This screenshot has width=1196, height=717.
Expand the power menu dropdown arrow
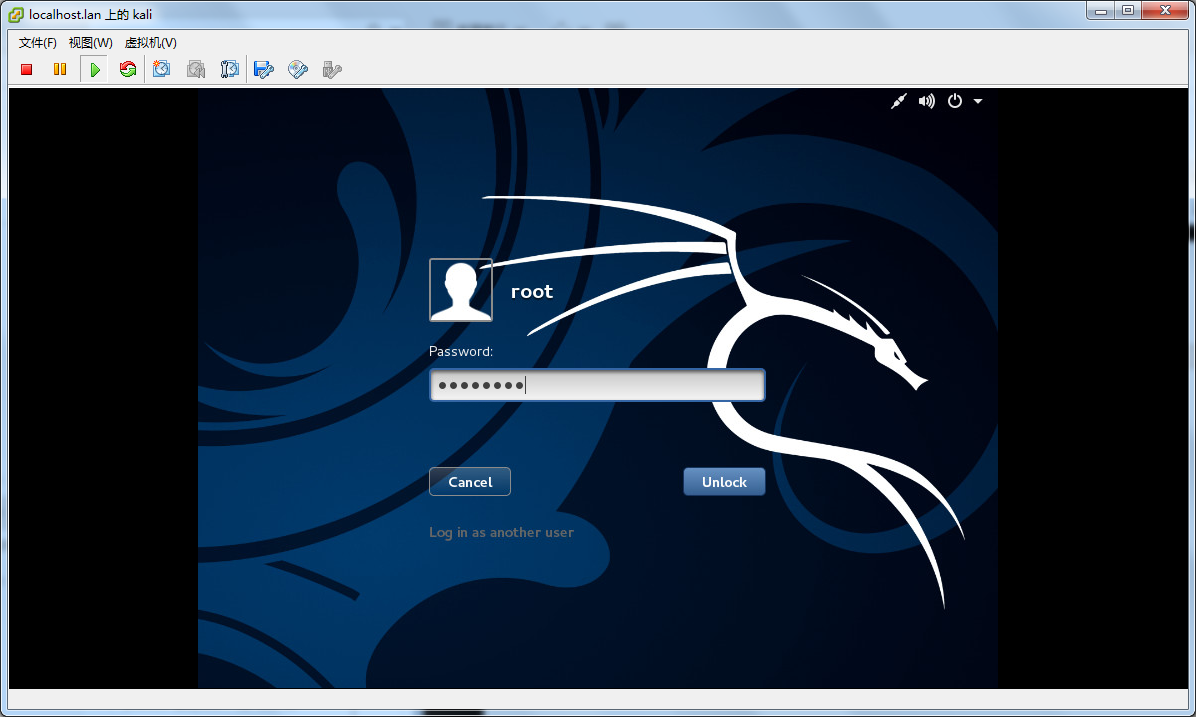(x=978, y=101)
